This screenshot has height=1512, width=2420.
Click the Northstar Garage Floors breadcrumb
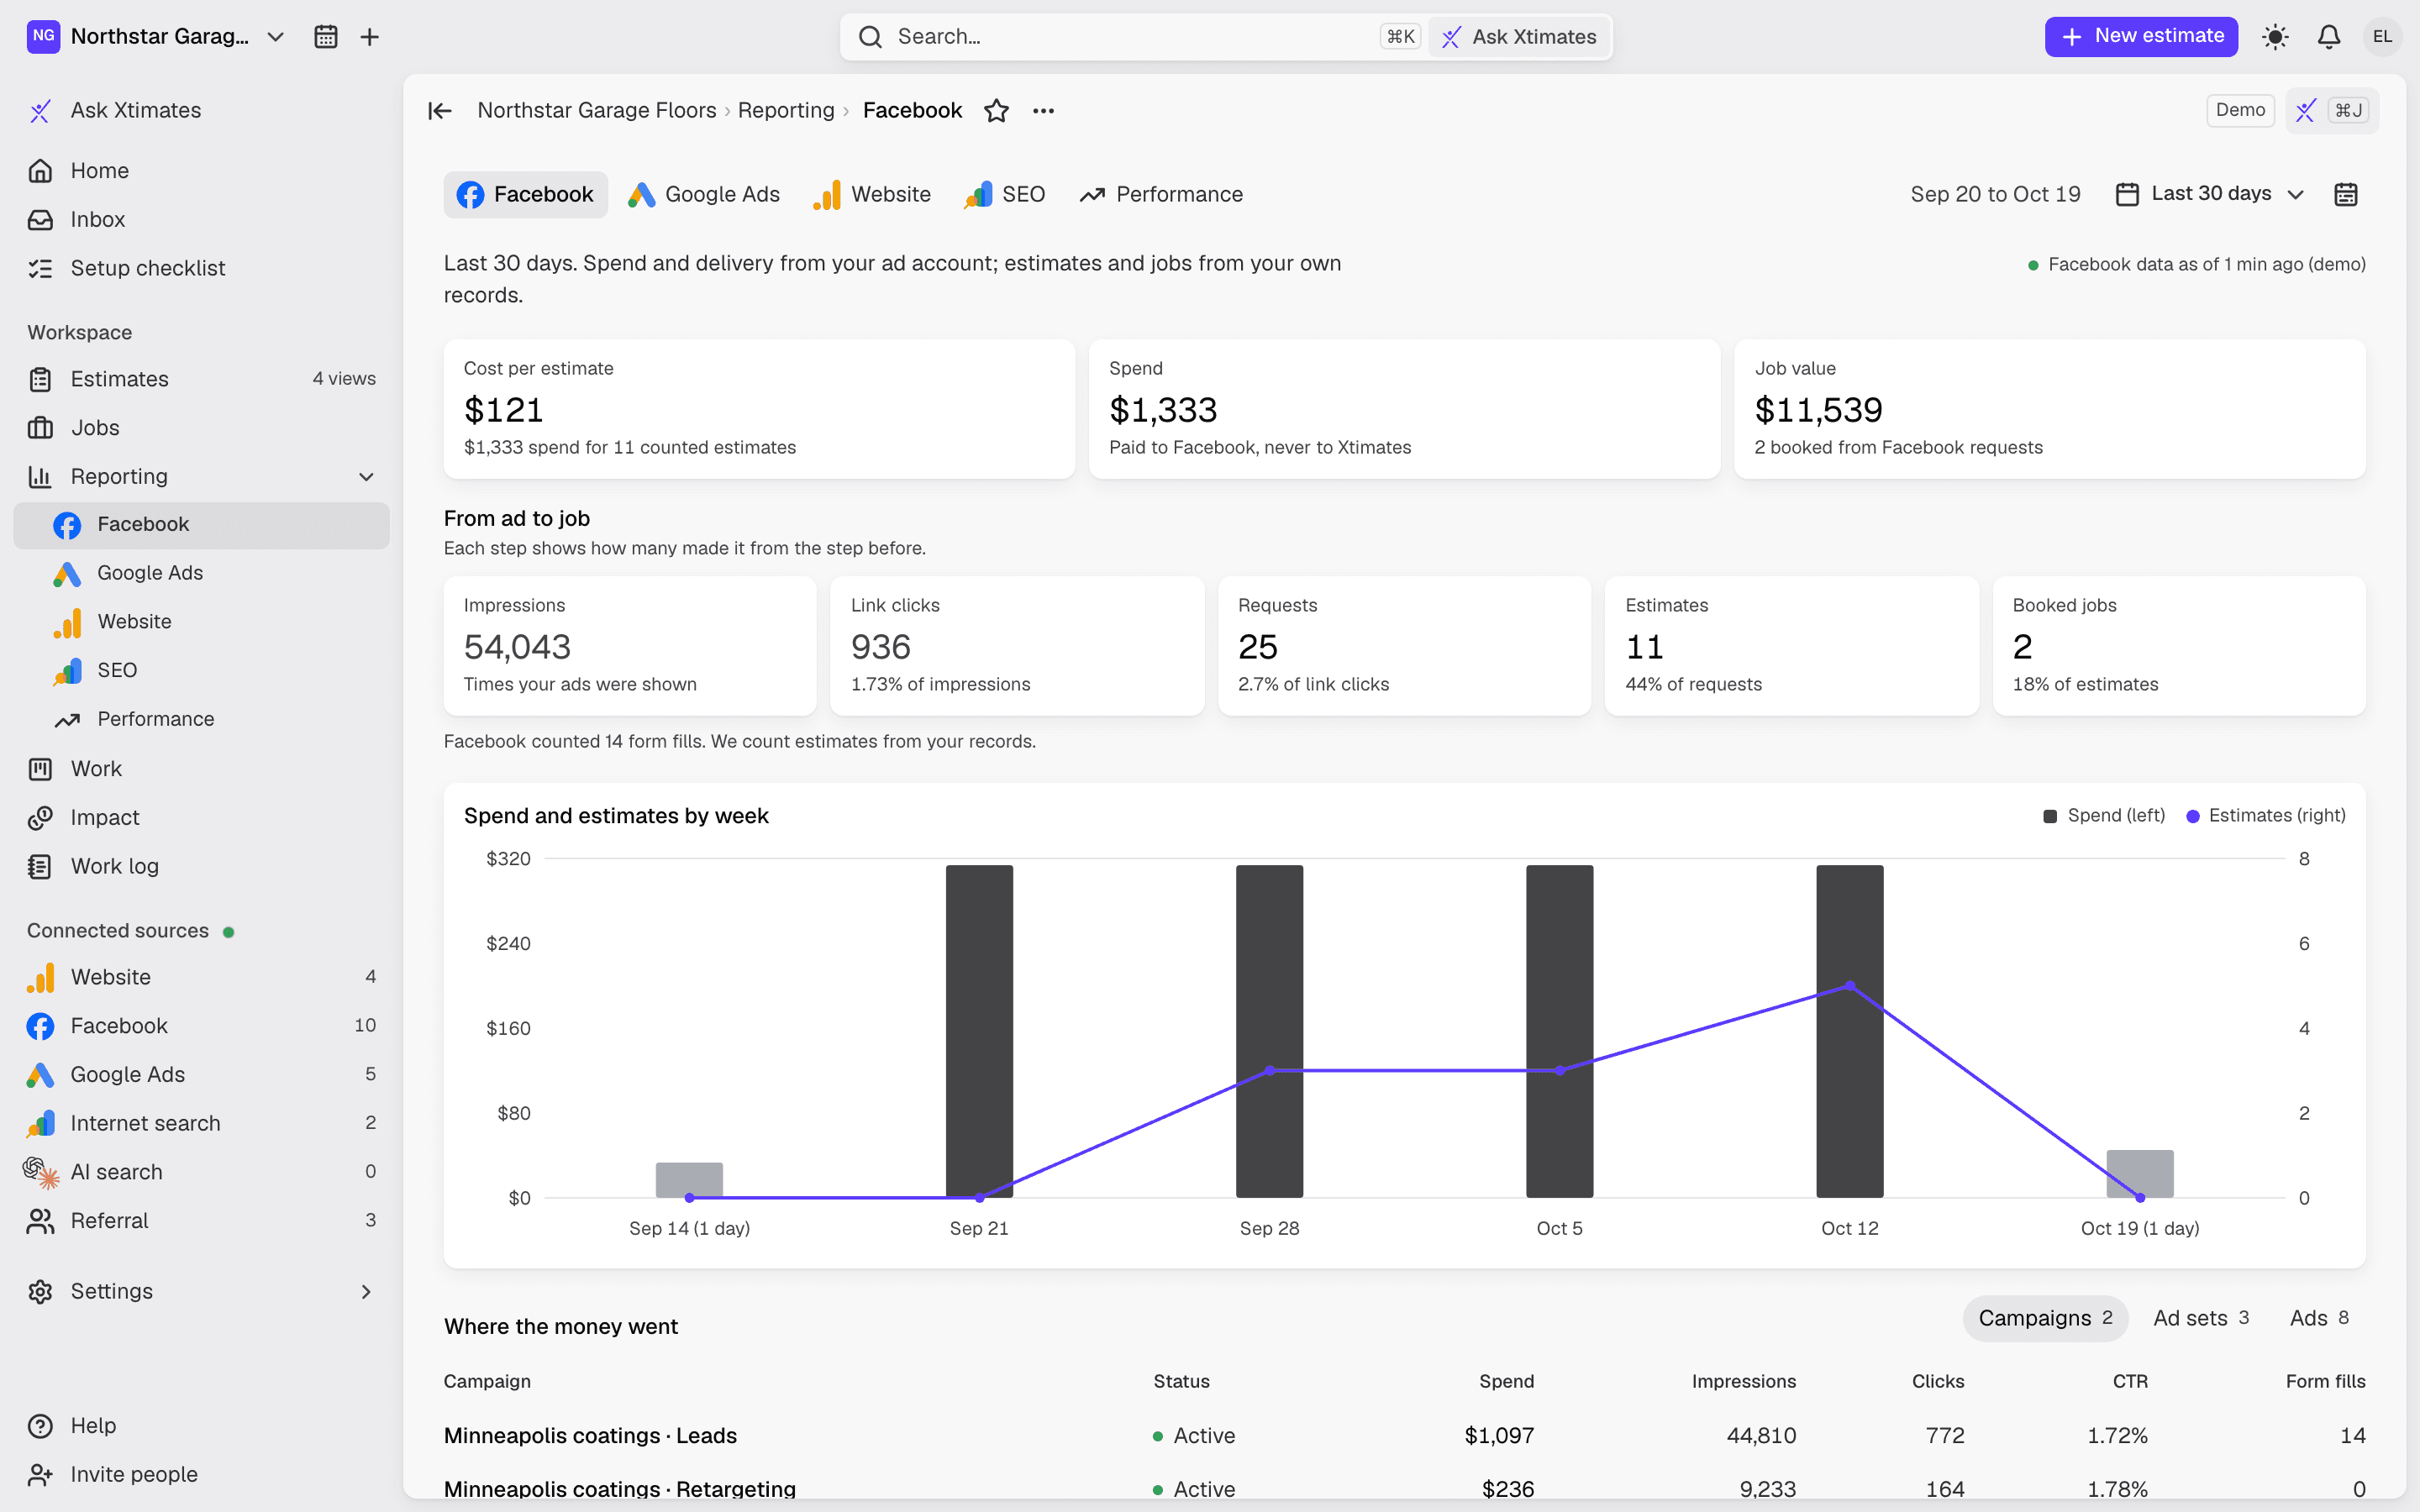pos(597,110)
